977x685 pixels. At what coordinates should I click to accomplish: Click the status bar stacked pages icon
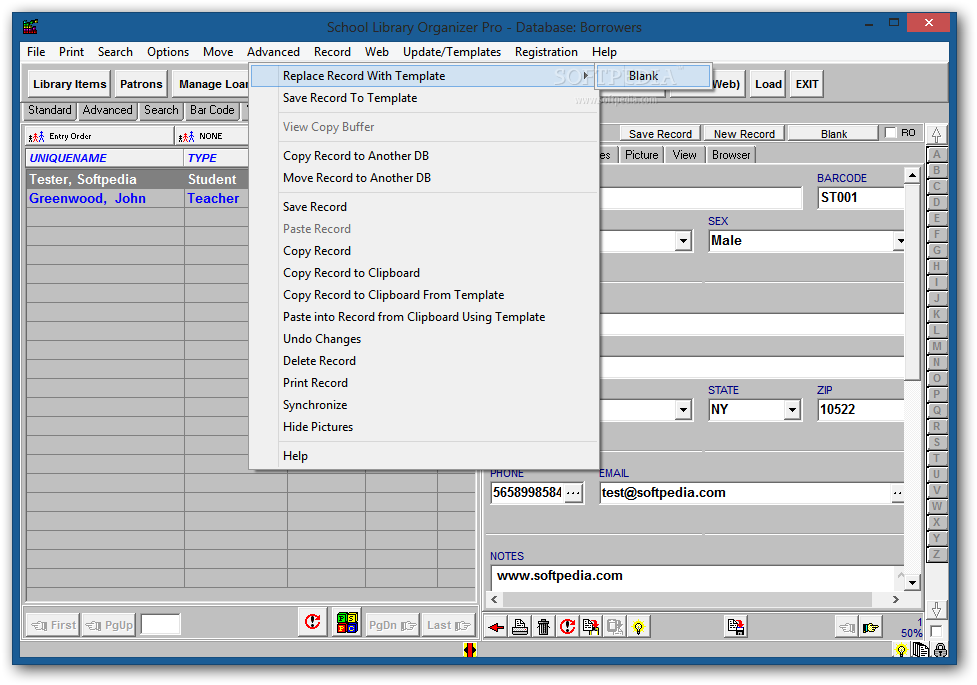920,650
